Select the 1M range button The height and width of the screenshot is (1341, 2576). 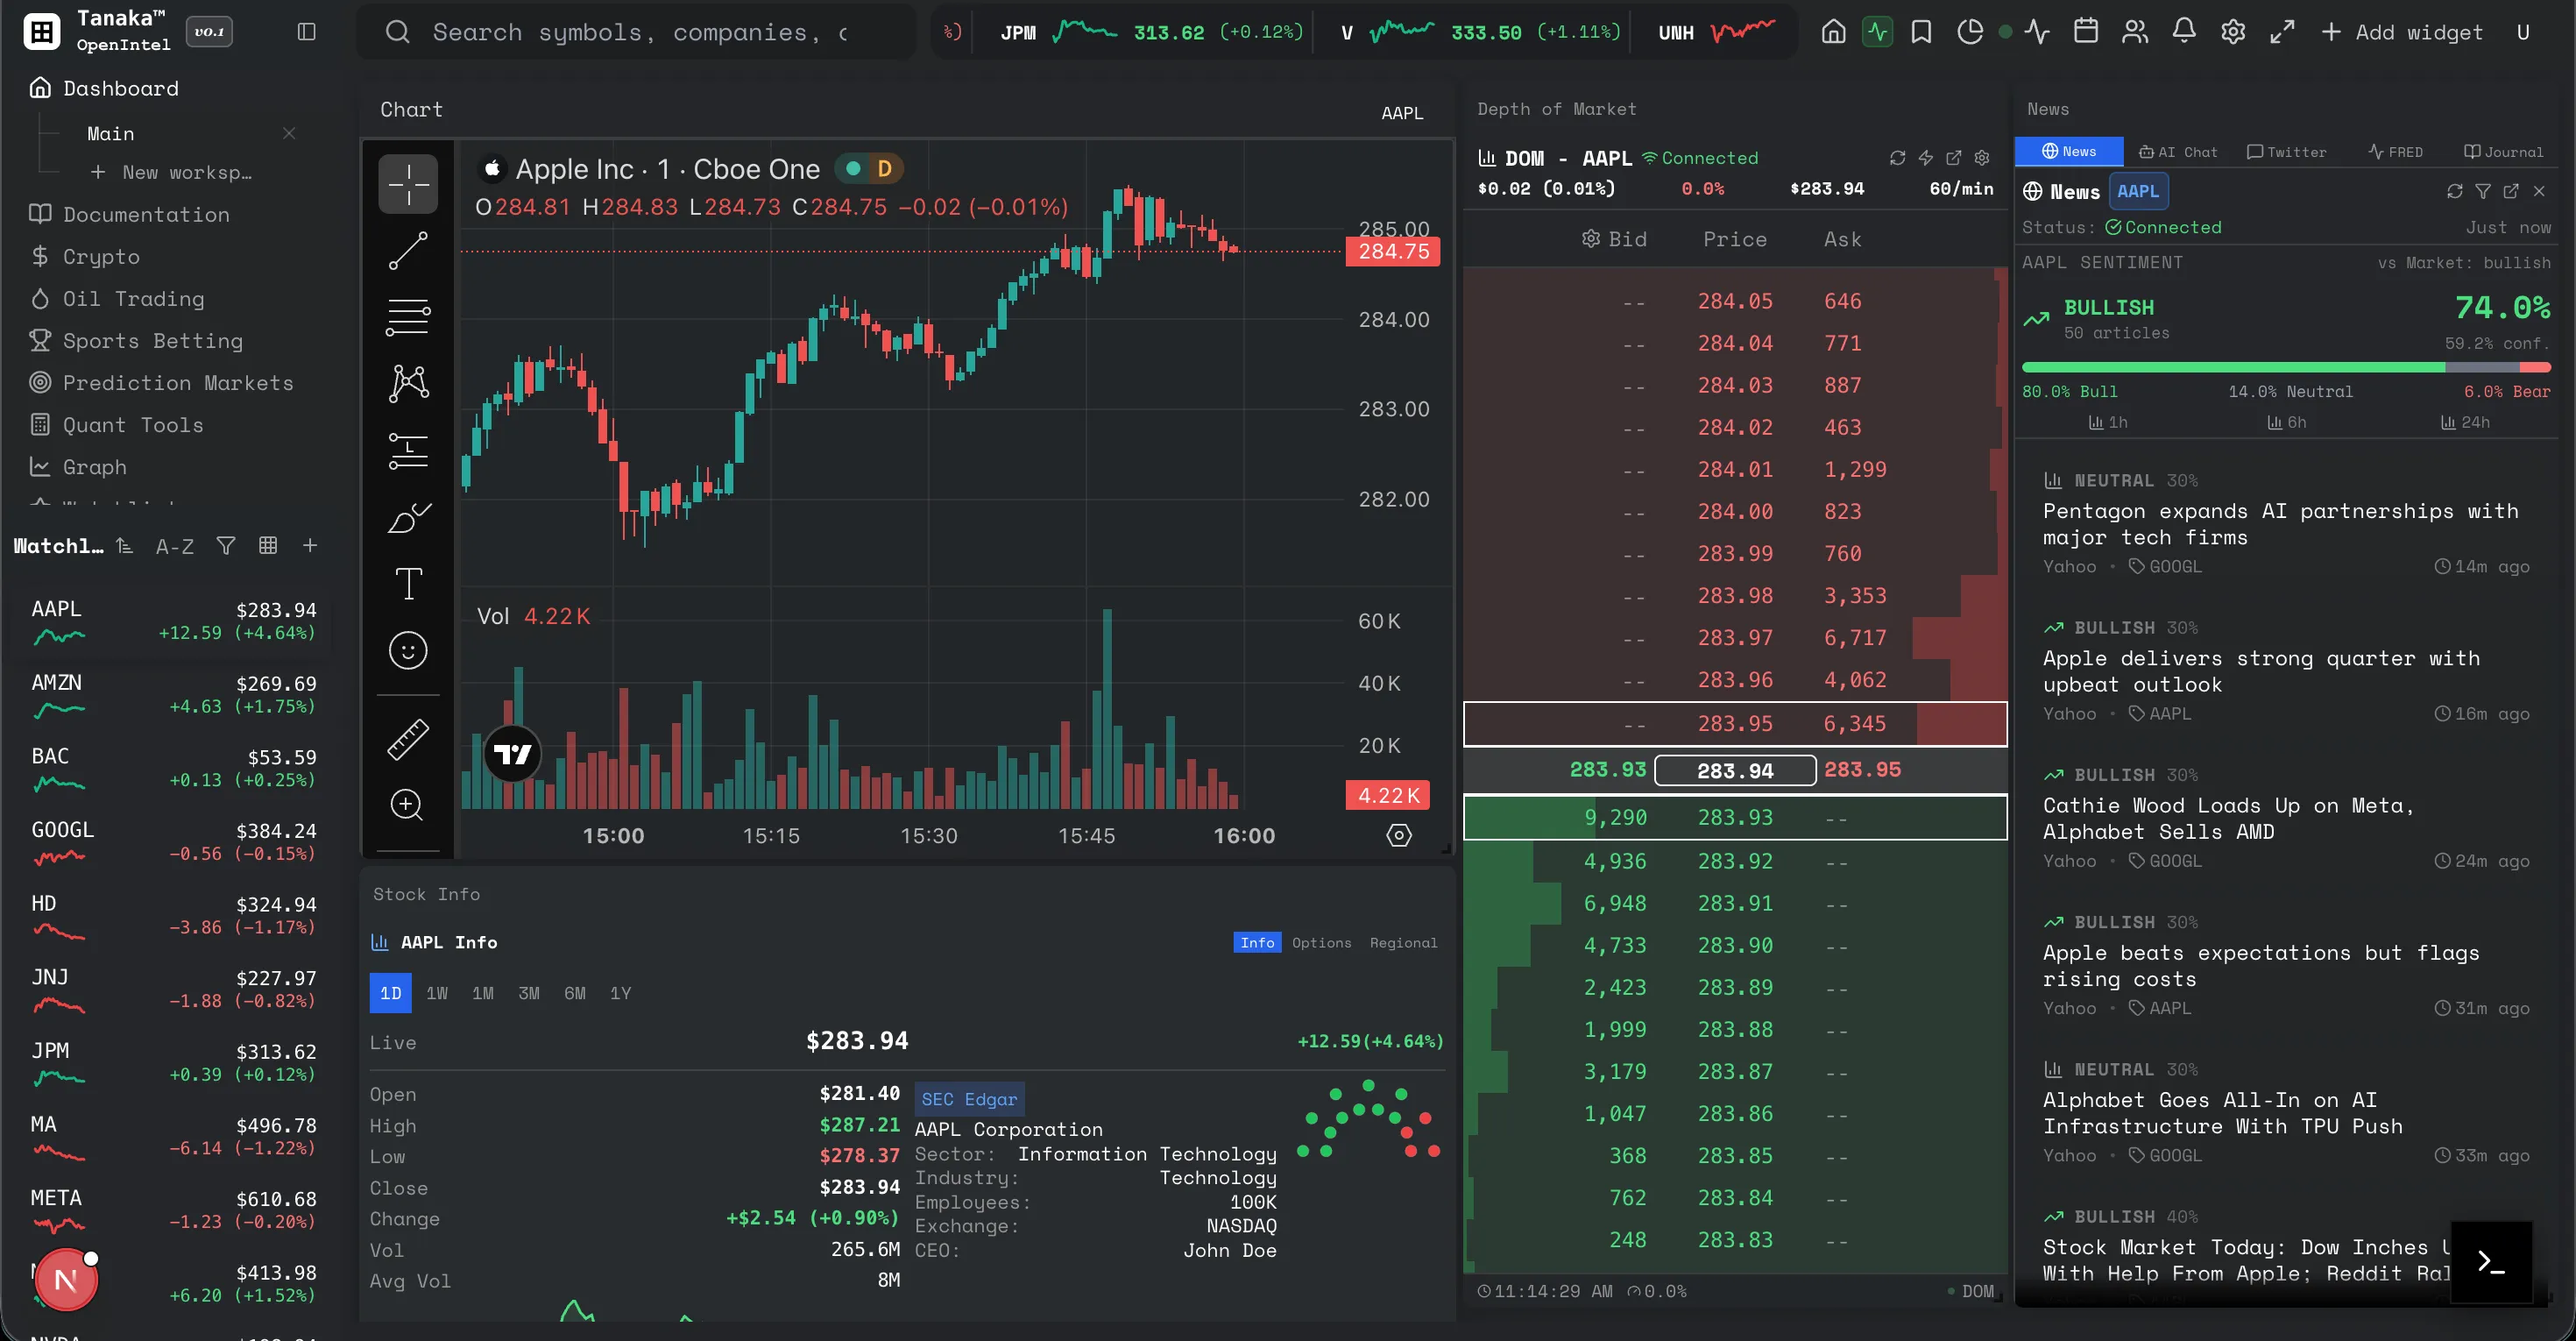(x=483, y=993)
